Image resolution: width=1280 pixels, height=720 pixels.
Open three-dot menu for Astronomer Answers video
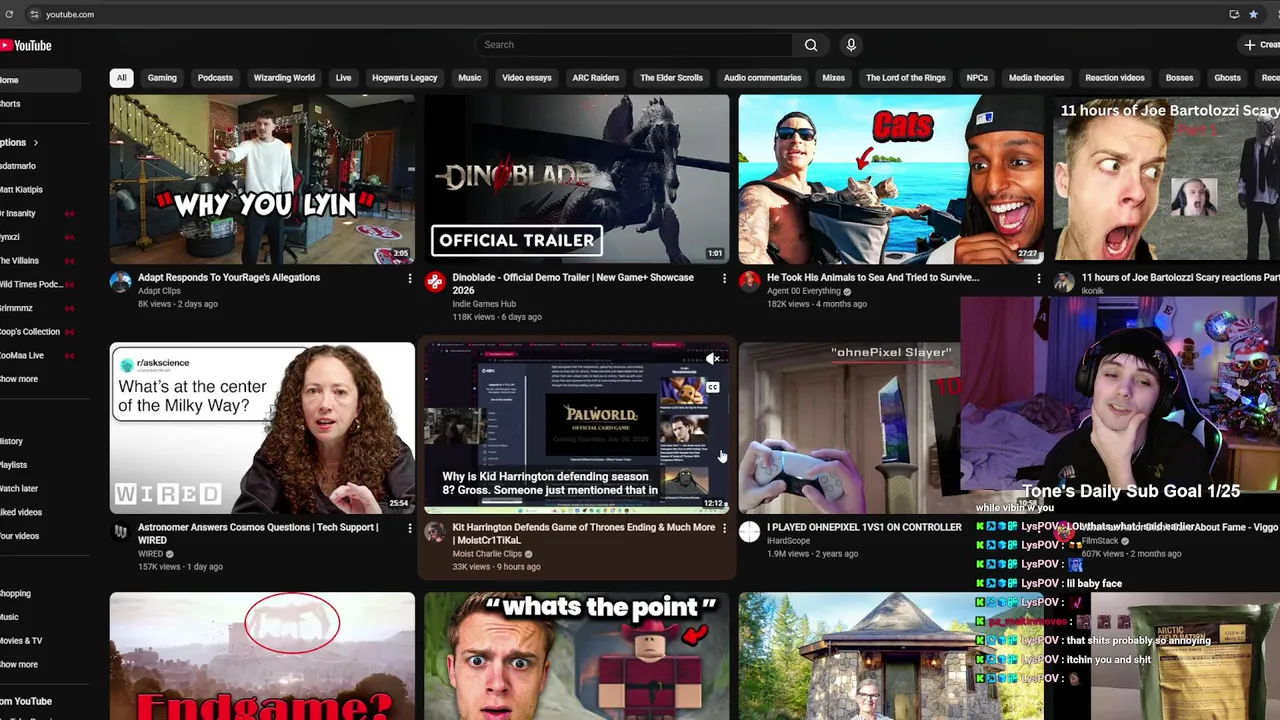pos(409,528)
